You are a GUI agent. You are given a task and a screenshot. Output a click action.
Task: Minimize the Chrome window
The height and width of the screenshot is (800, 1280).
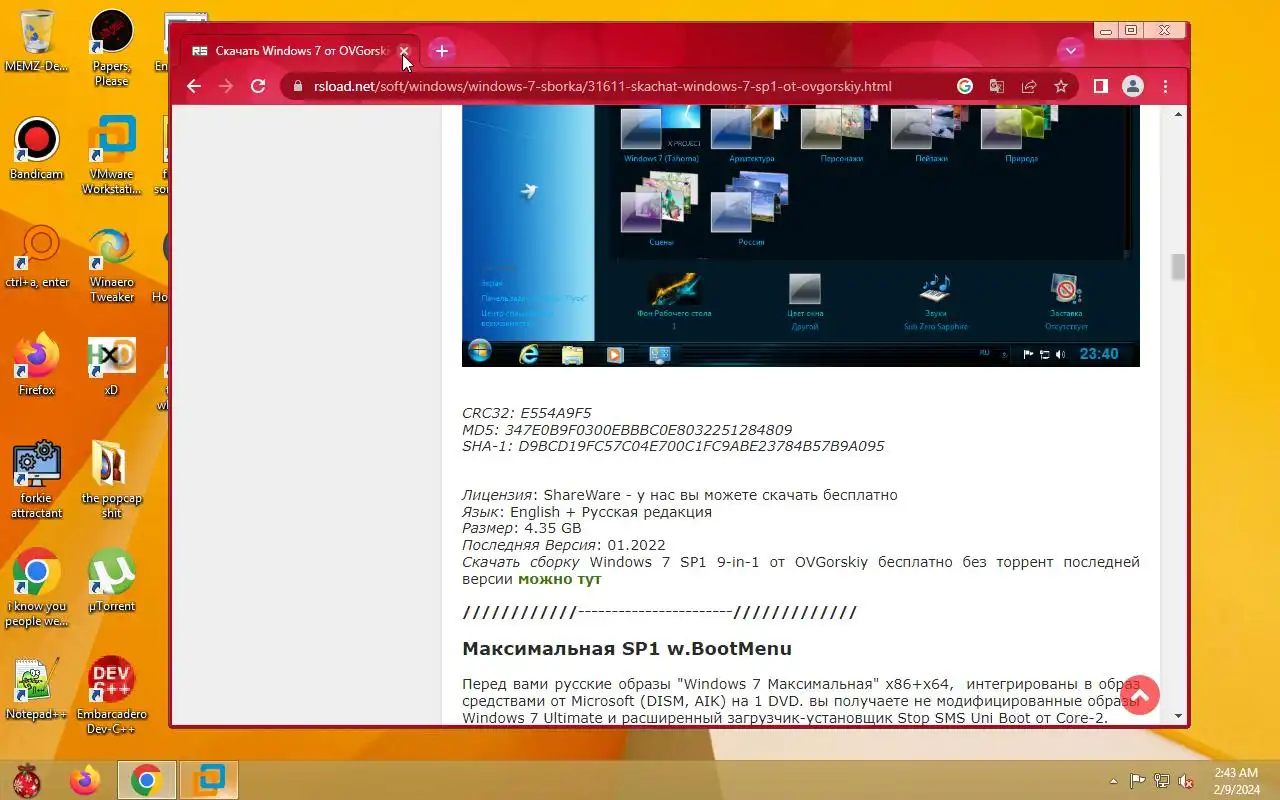[x=1106, y=30]
